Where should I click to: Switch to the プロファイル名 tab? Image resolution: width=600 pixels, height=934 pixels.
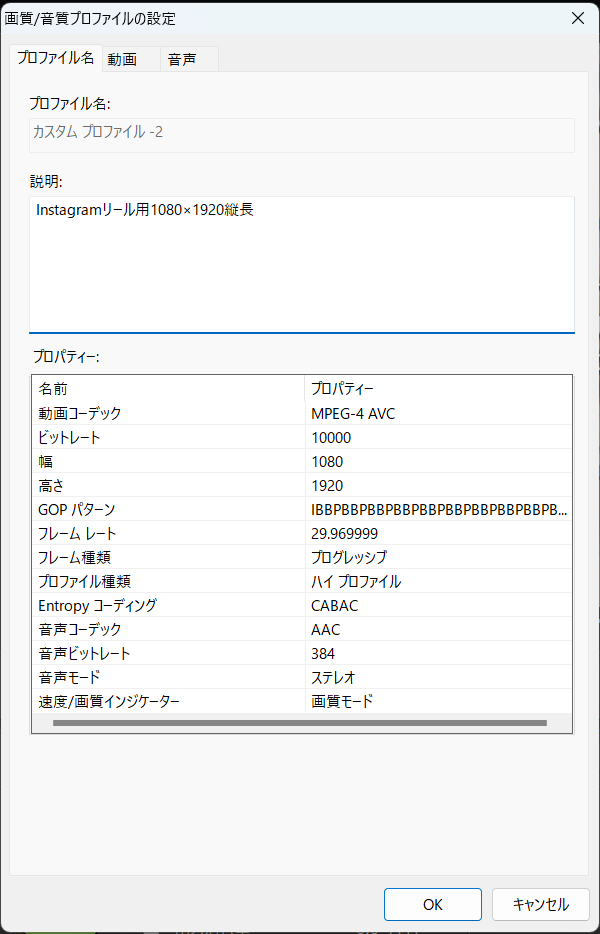pos(55,58)
